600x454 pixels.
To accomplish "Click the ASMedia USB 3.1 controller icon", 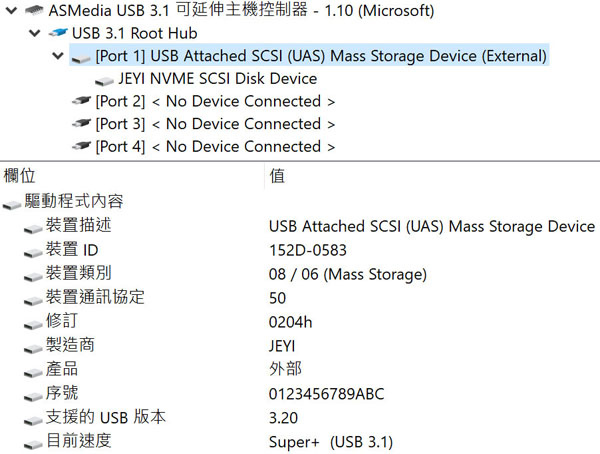I will tap(33, 12).
